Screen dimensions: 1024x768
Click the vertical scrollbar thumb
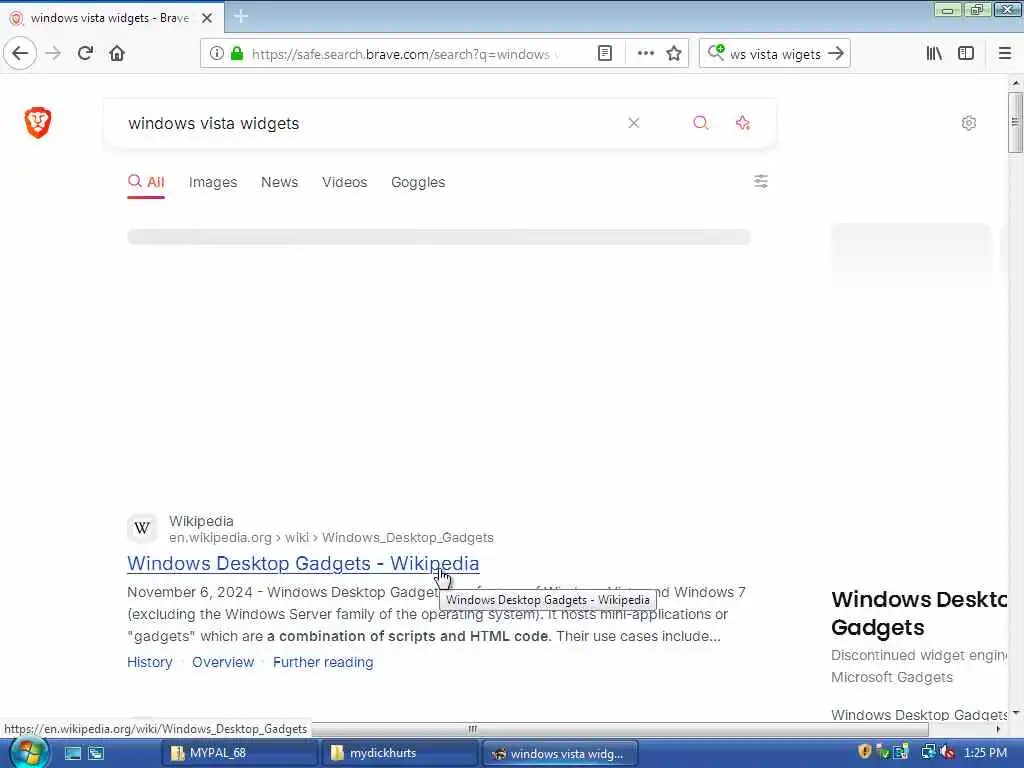pyautogui.click(x=1015, y=122)
